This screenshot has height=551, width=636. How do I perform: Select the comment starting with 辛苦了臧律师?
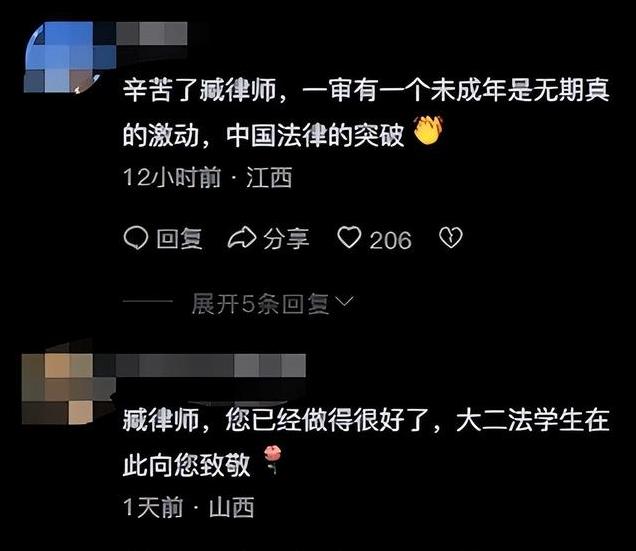(366, 111)
